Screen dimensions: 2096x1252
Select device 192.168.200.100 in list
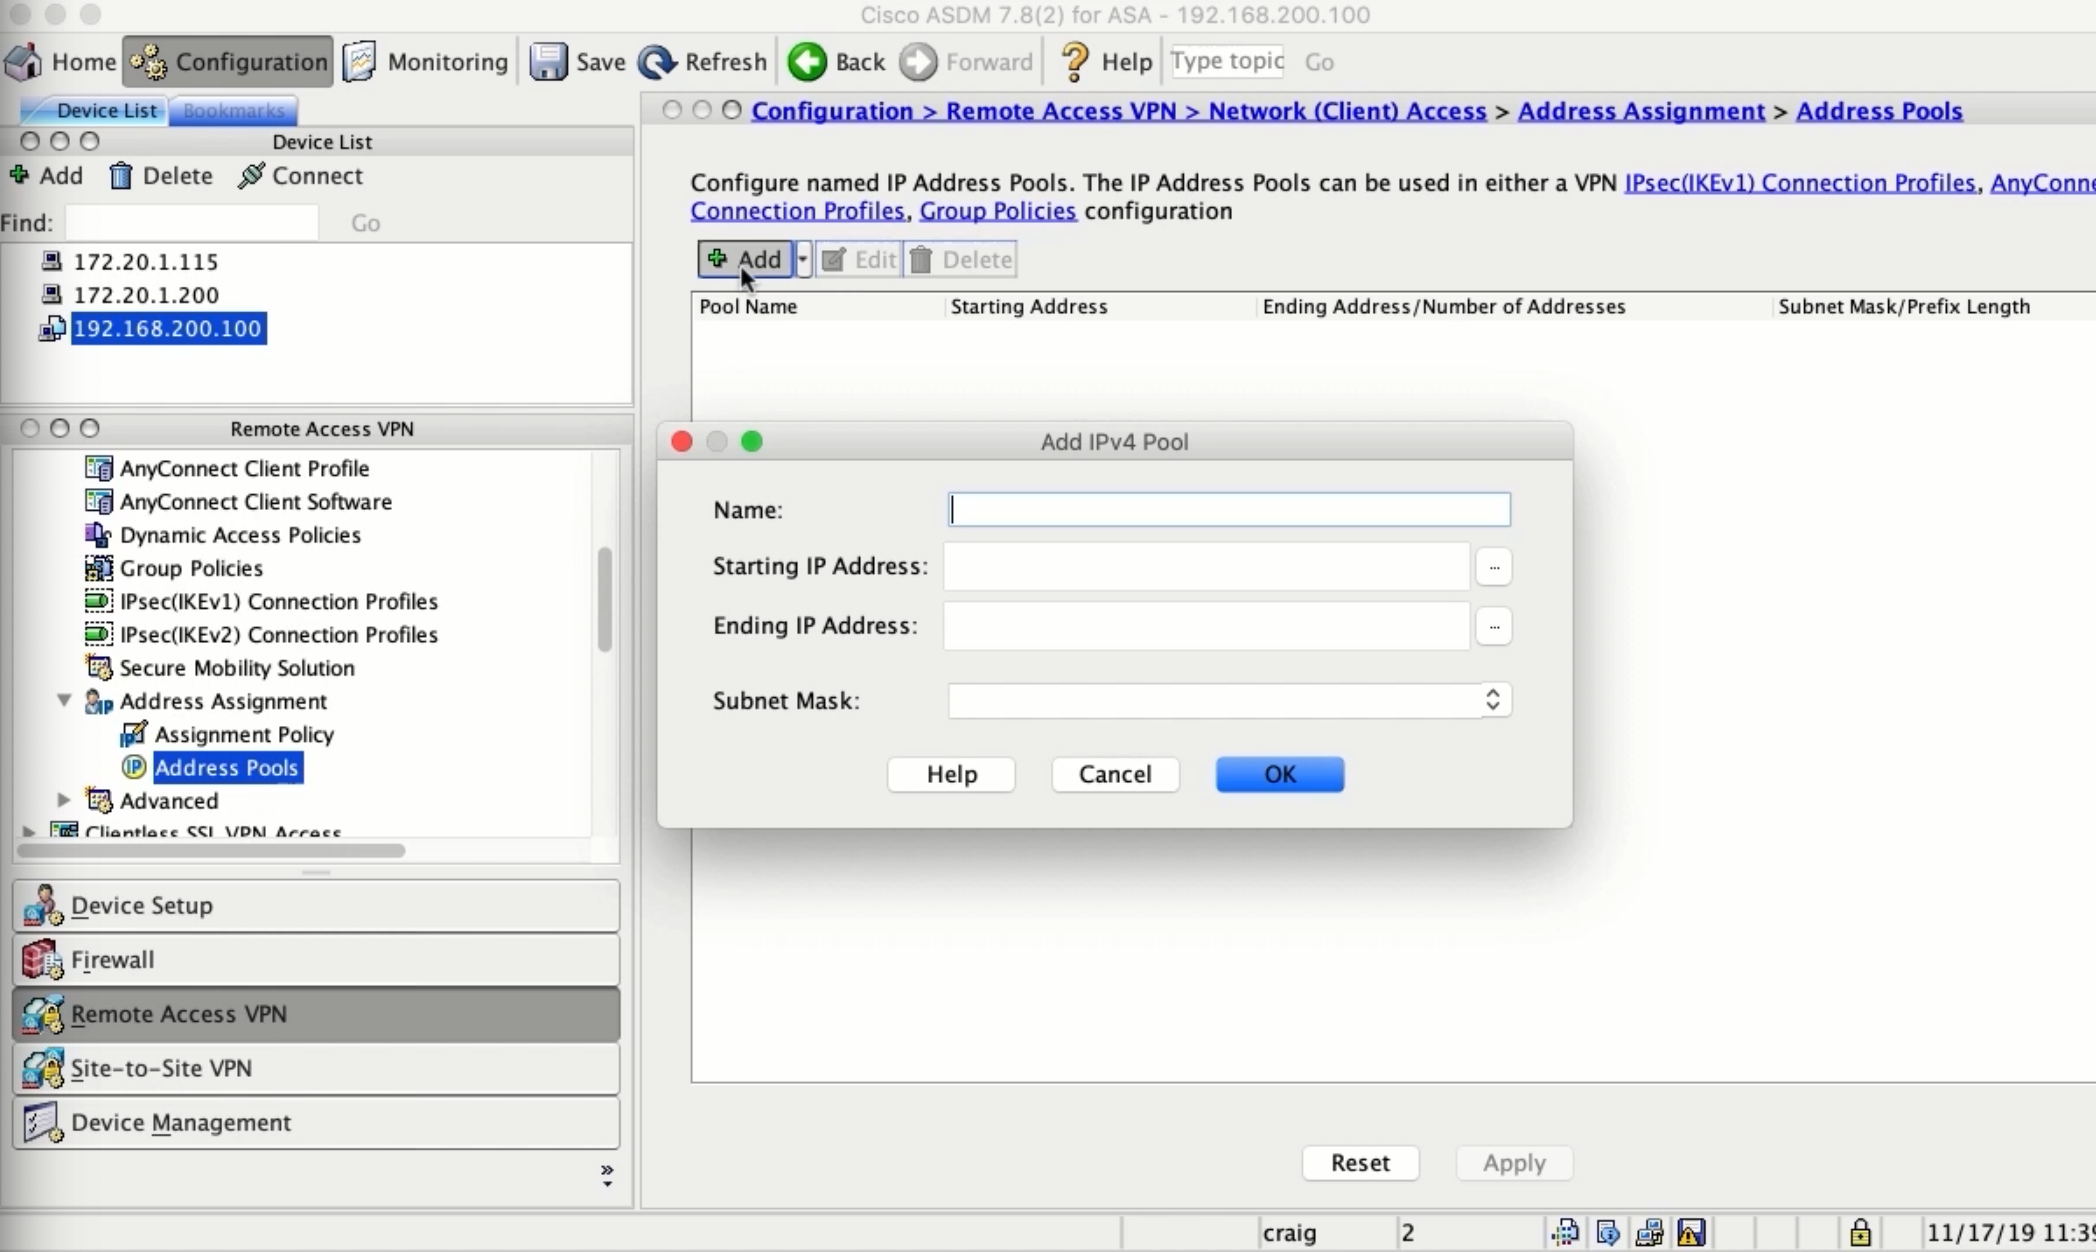tap(167, 329)
